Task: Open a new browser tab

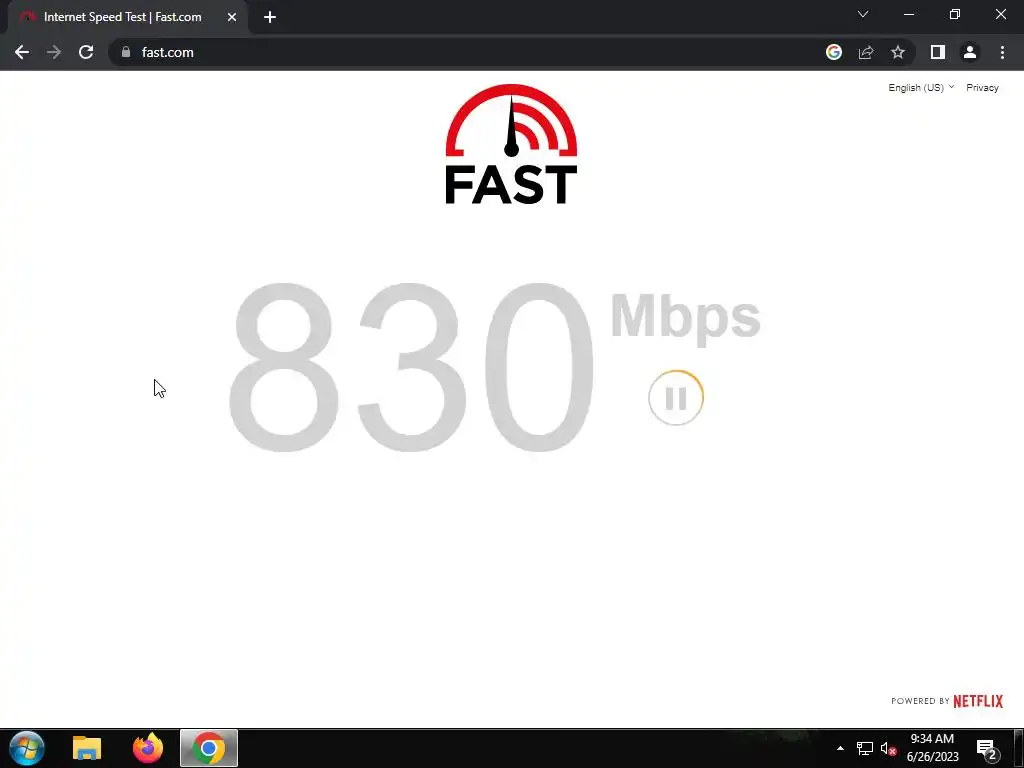Action: pos(270,17)
